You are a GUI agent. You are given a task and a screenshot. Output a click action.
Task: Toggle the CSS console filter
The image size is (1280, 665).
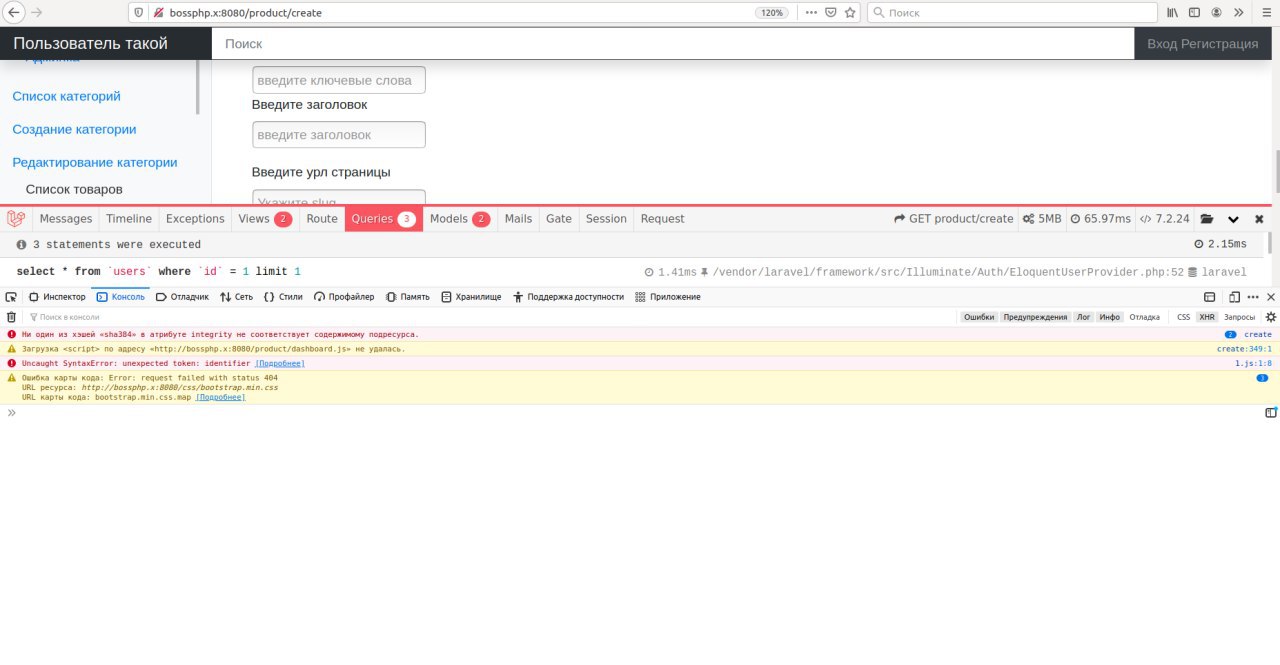pos(1184,316)
